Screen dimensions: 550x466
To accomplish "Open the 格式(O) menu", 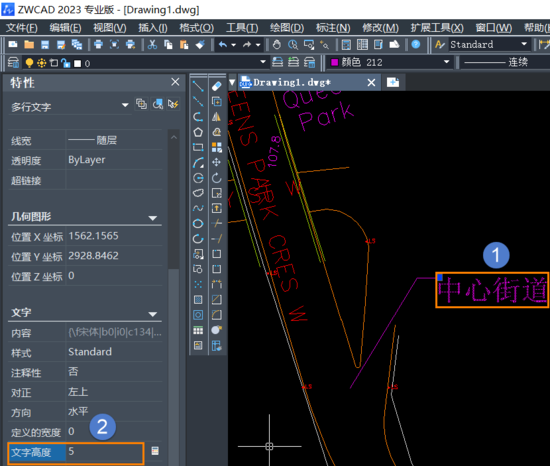I will click(196, 27).
